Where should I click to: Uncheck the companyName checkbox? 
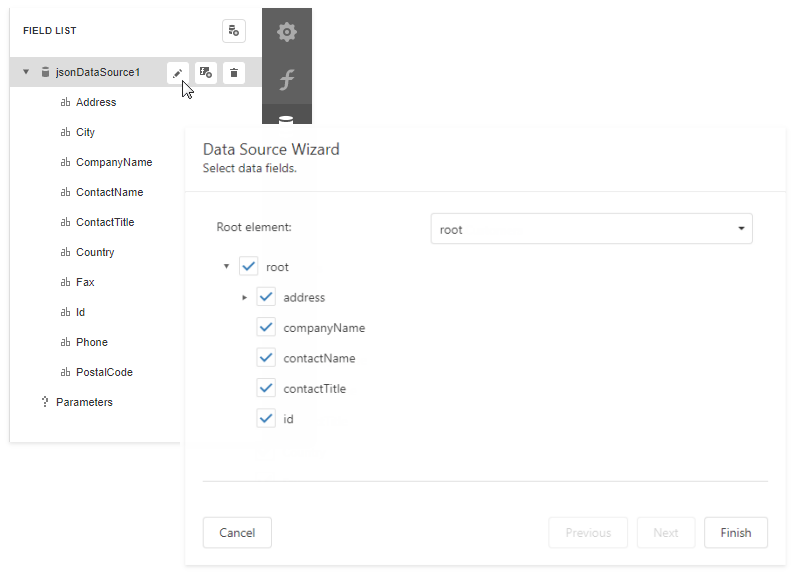click(266, 327)
